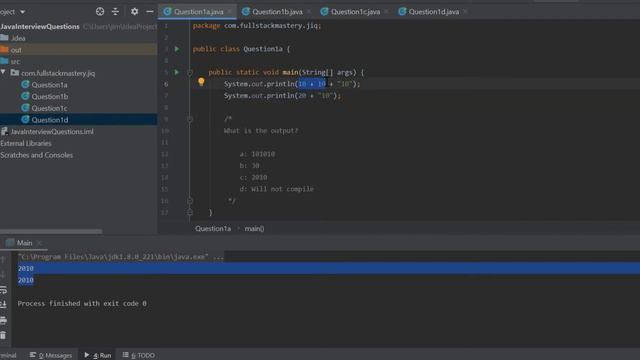This screenshot has height=360, width=640.
Task: Fold the comment block at its start marker
Action: point(190,119)
